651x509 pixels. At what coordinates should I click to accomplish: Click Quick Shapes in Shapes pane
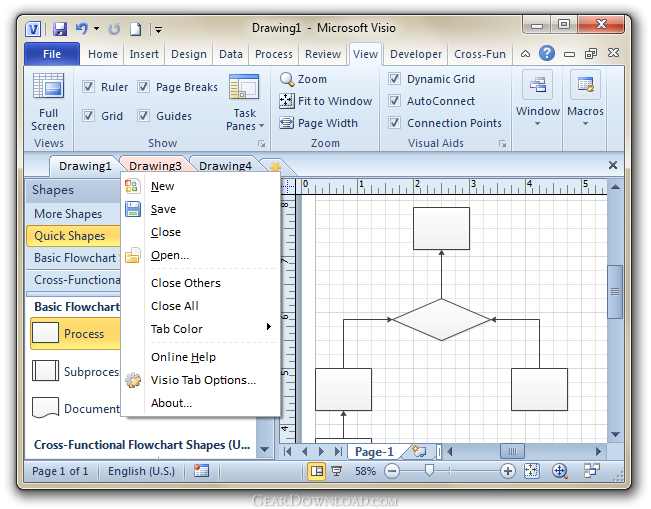point(73,235)
